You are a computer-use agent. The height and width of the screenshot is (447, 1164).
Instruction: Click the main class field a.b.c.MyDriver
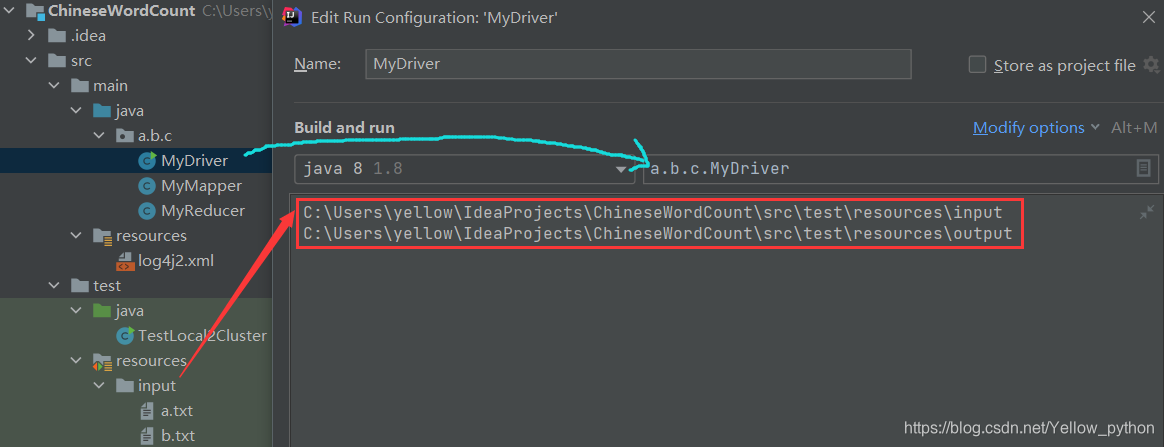(x=900, y=169)
